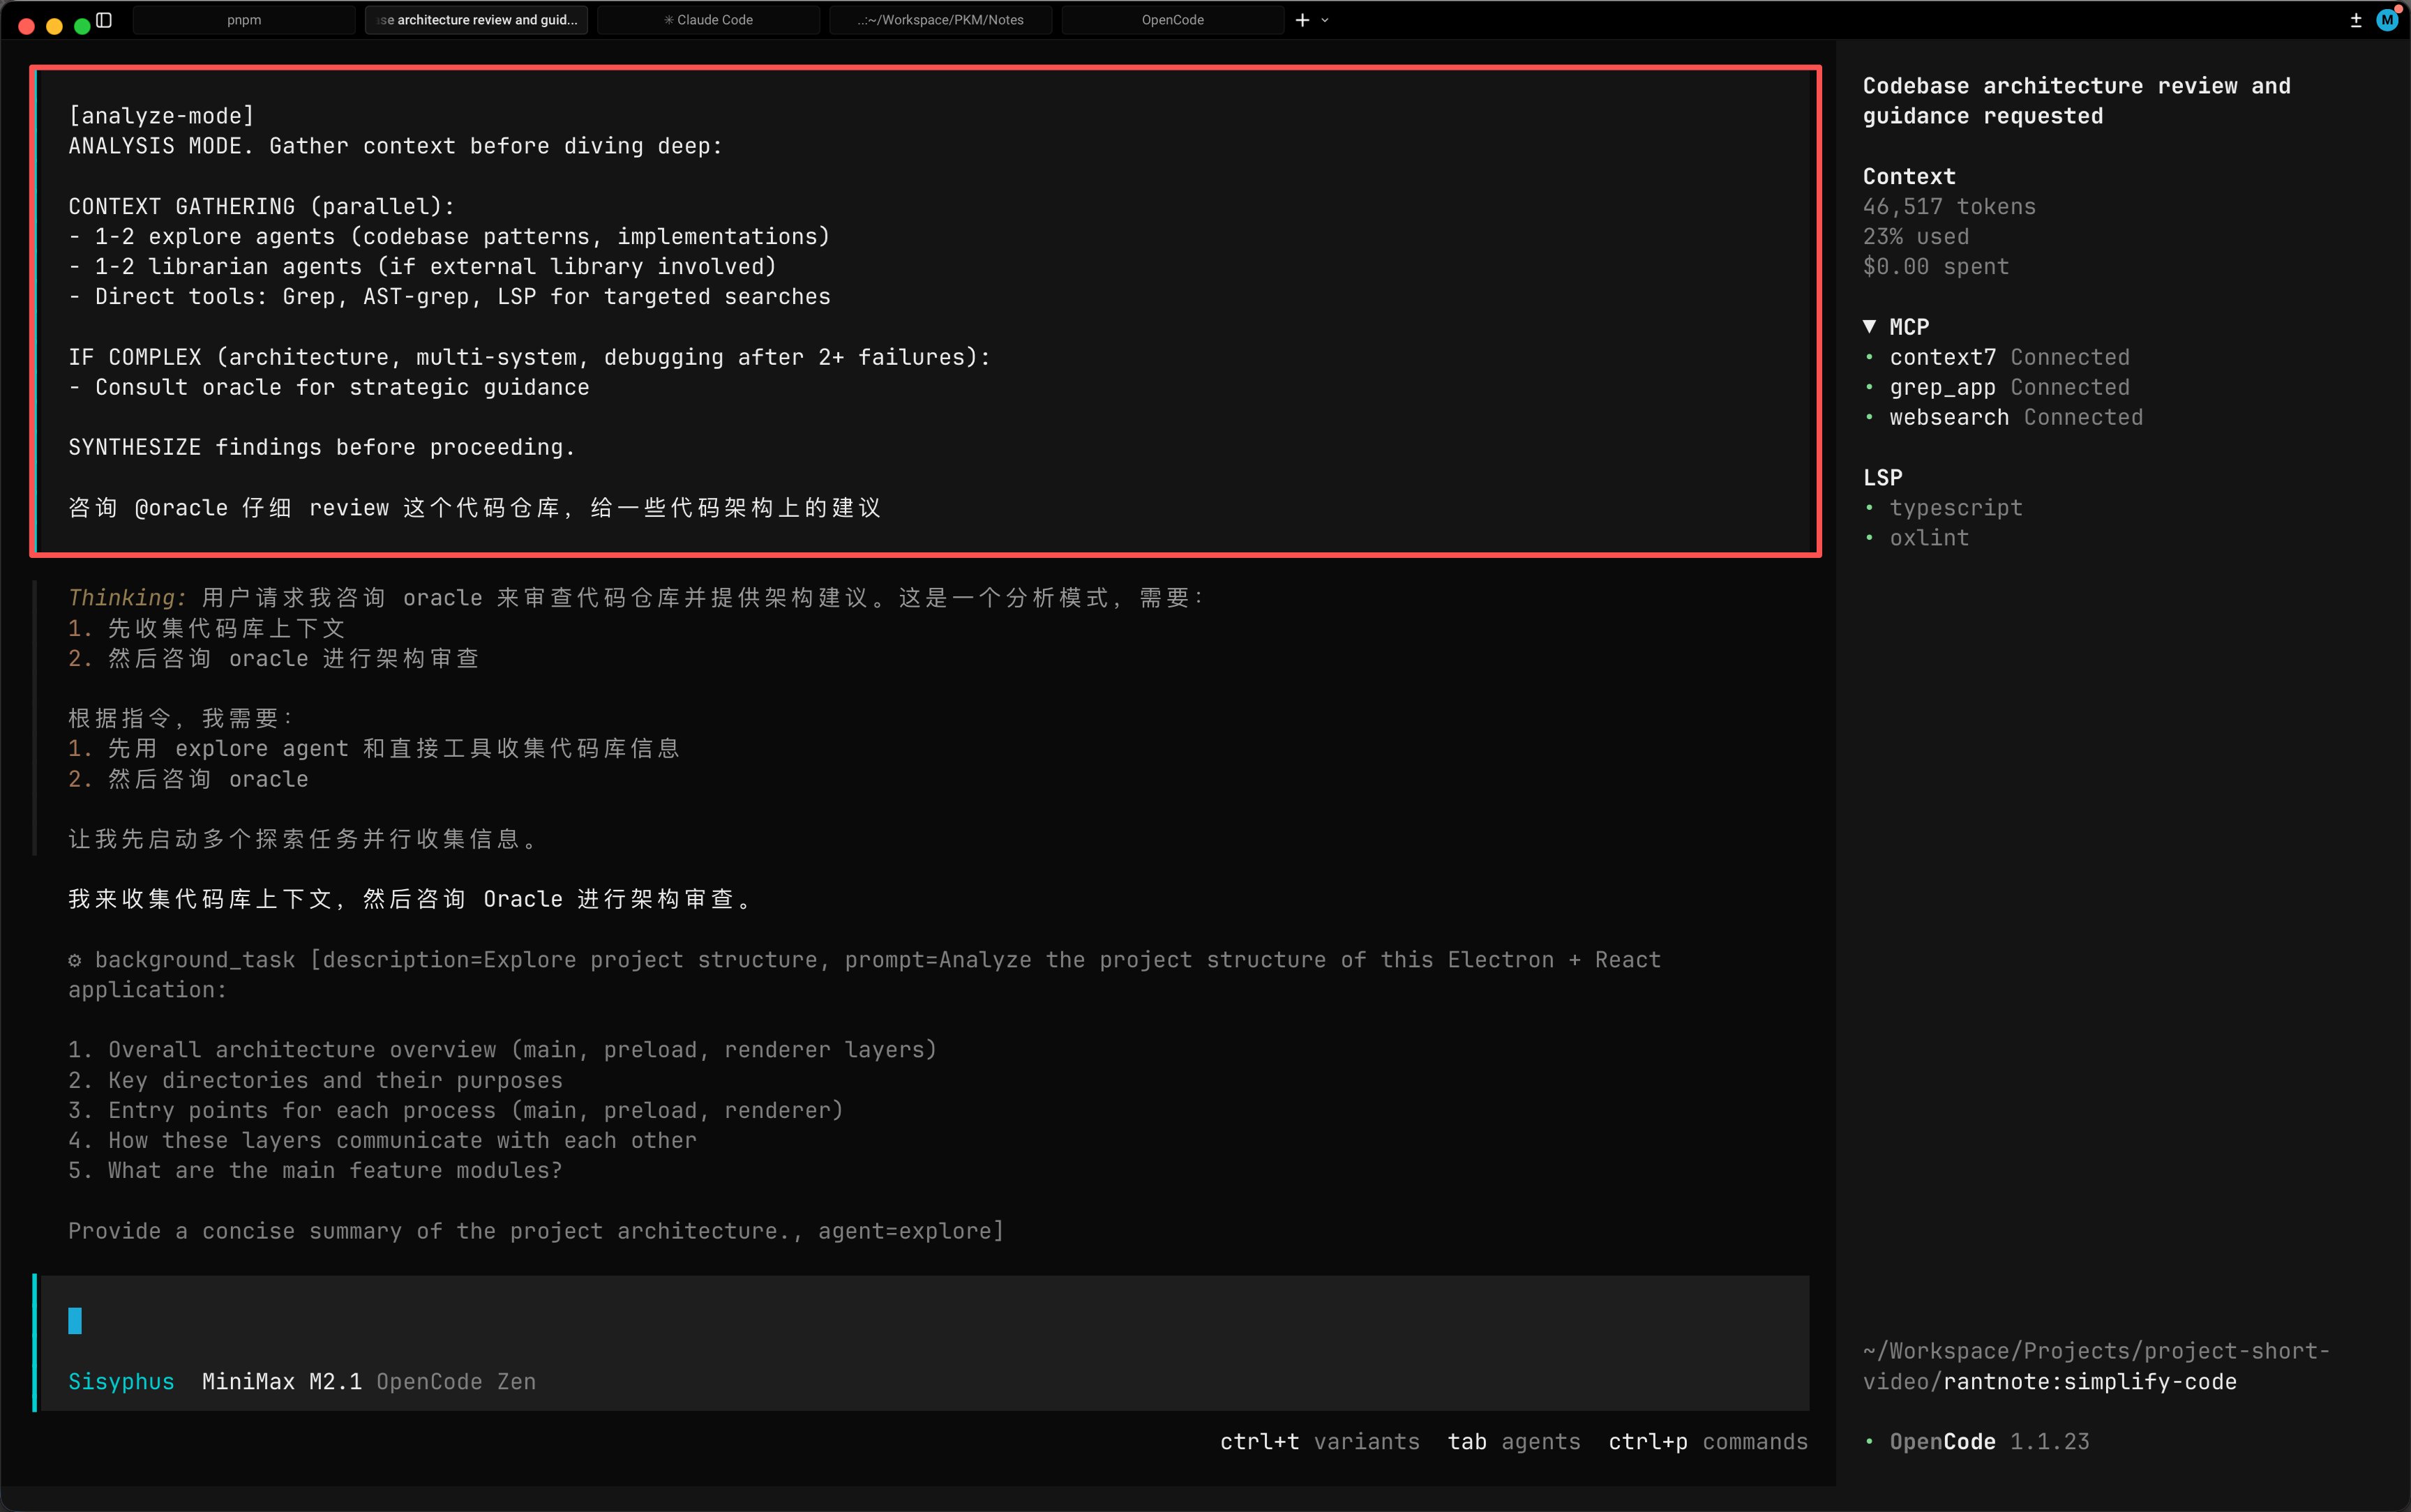Collapse the MCP section triangle
2411x1512 pixels.
1869,327
